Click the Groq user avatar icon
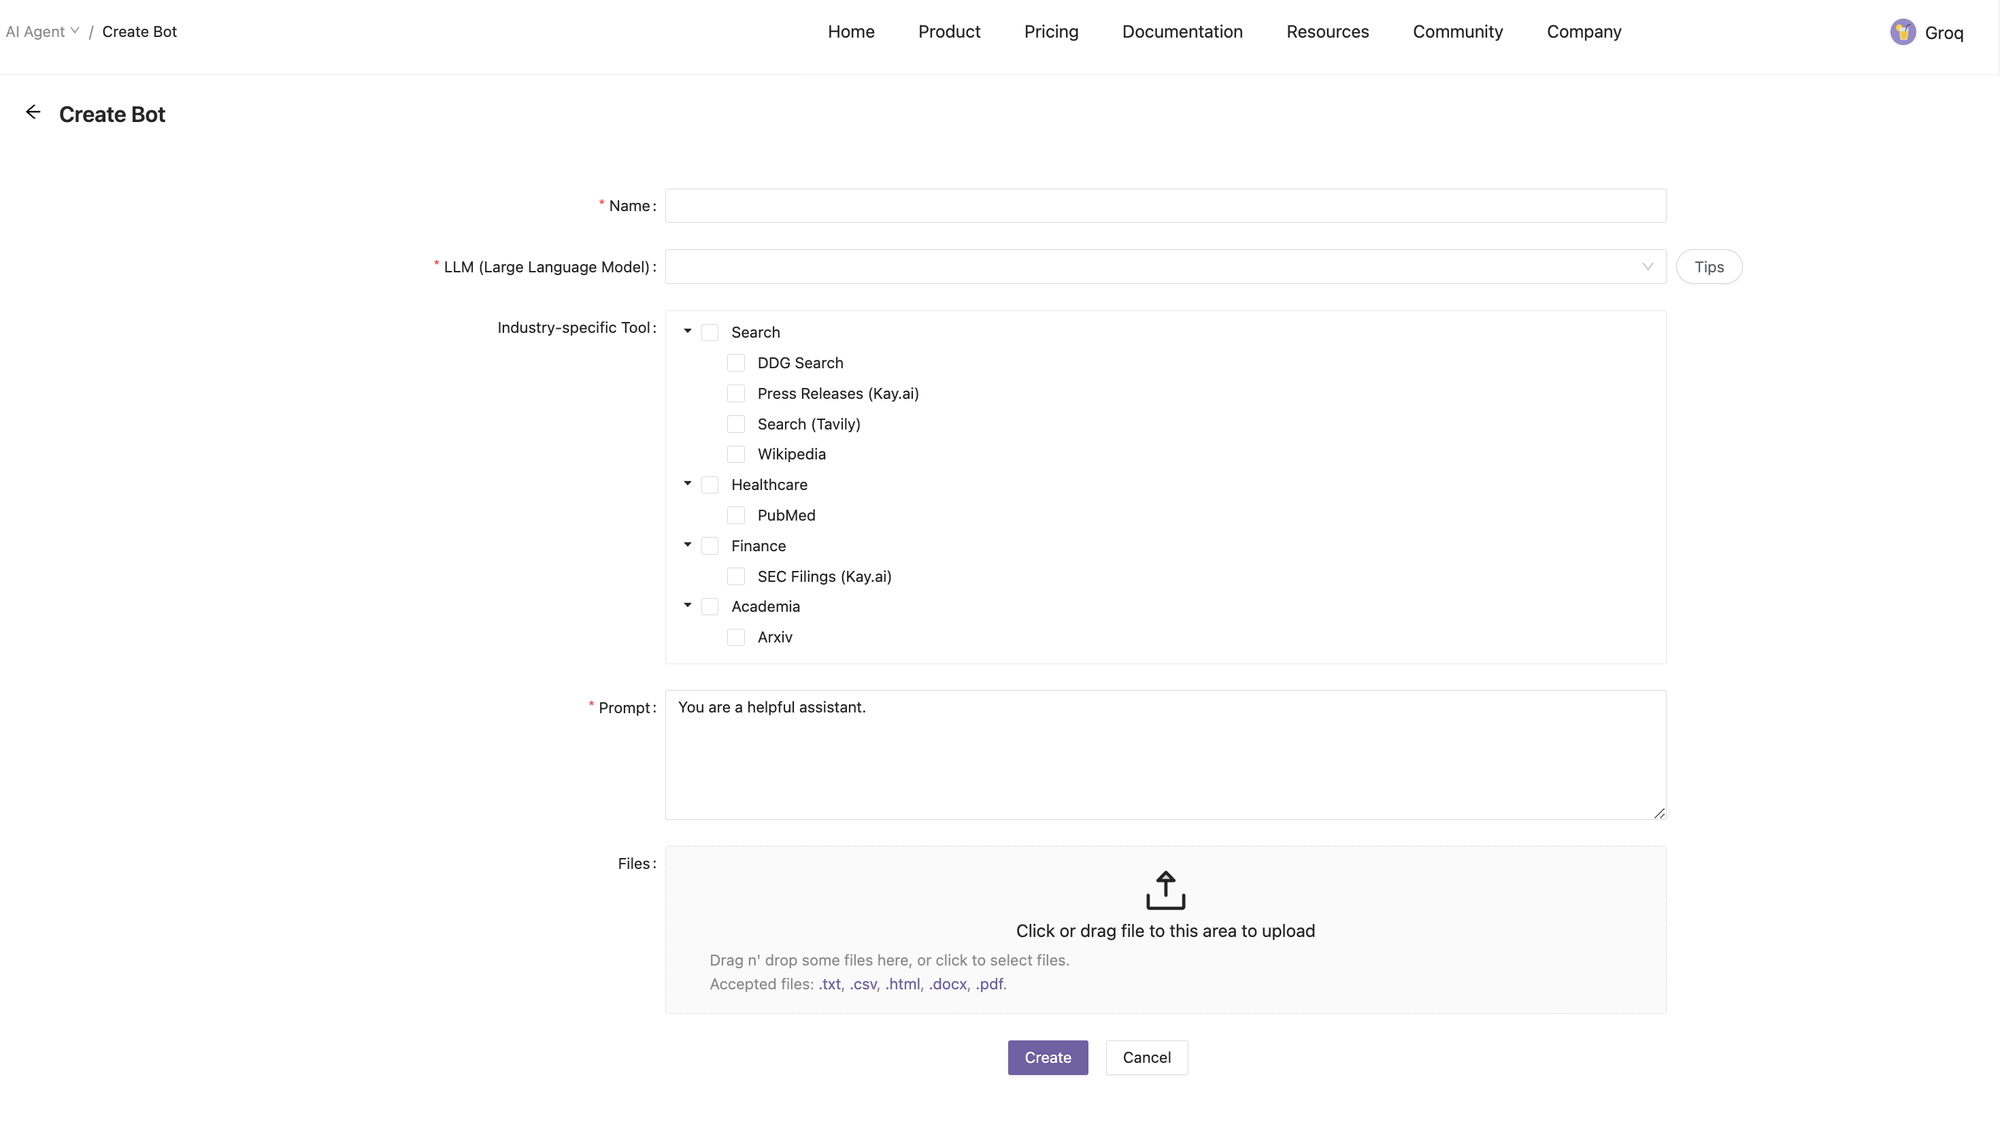Screen dimensions: 2000x1127 click(1902, 32)
